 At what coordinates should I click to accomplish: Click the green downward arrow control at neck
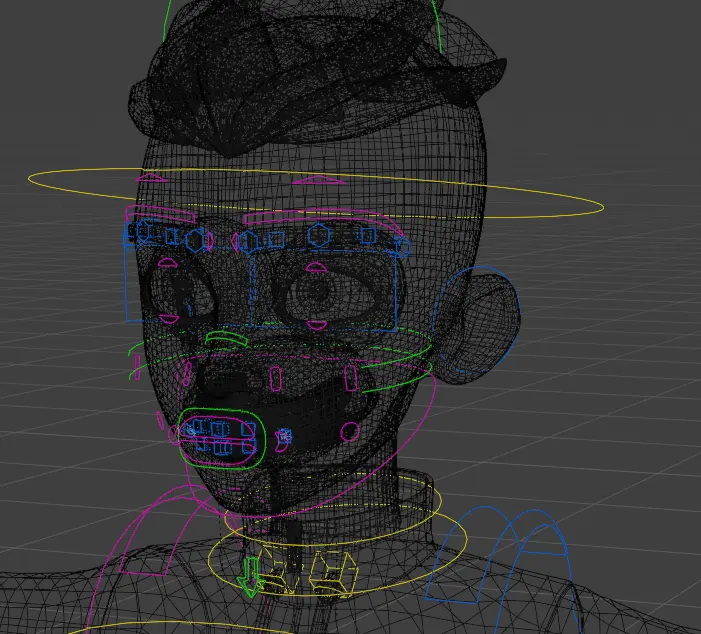click(x=250, y=577)
